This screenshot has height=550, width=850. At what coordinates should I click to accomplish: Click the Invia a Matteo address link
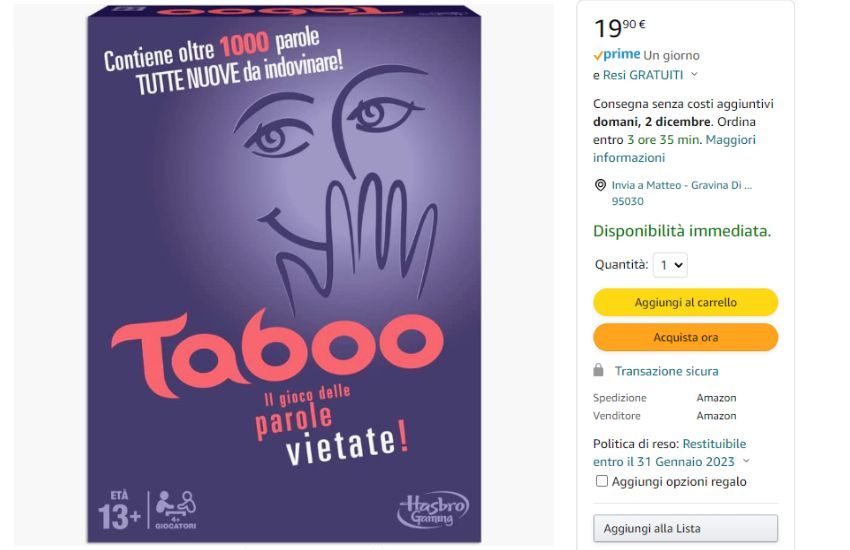[x=681, y=185]
